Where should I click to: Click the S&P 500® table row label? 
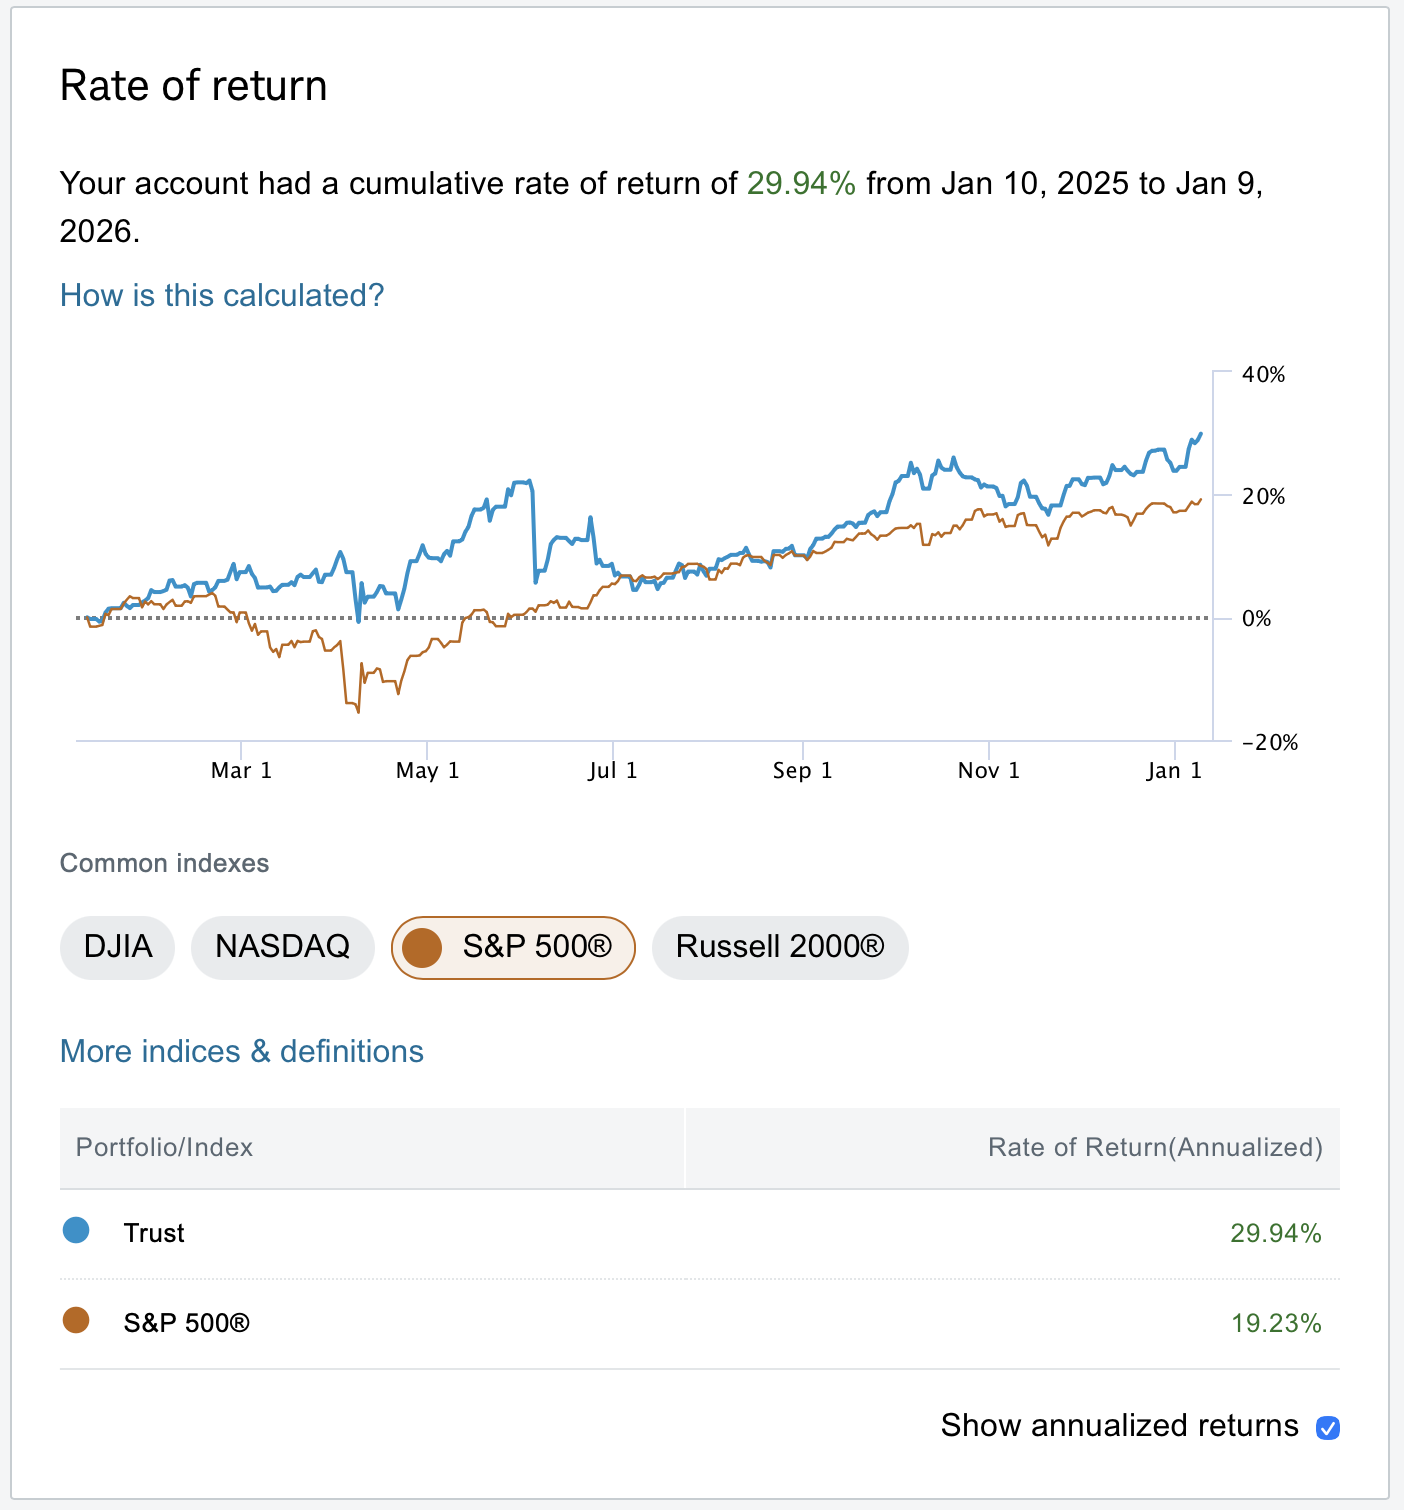[x=186, y=1323]
